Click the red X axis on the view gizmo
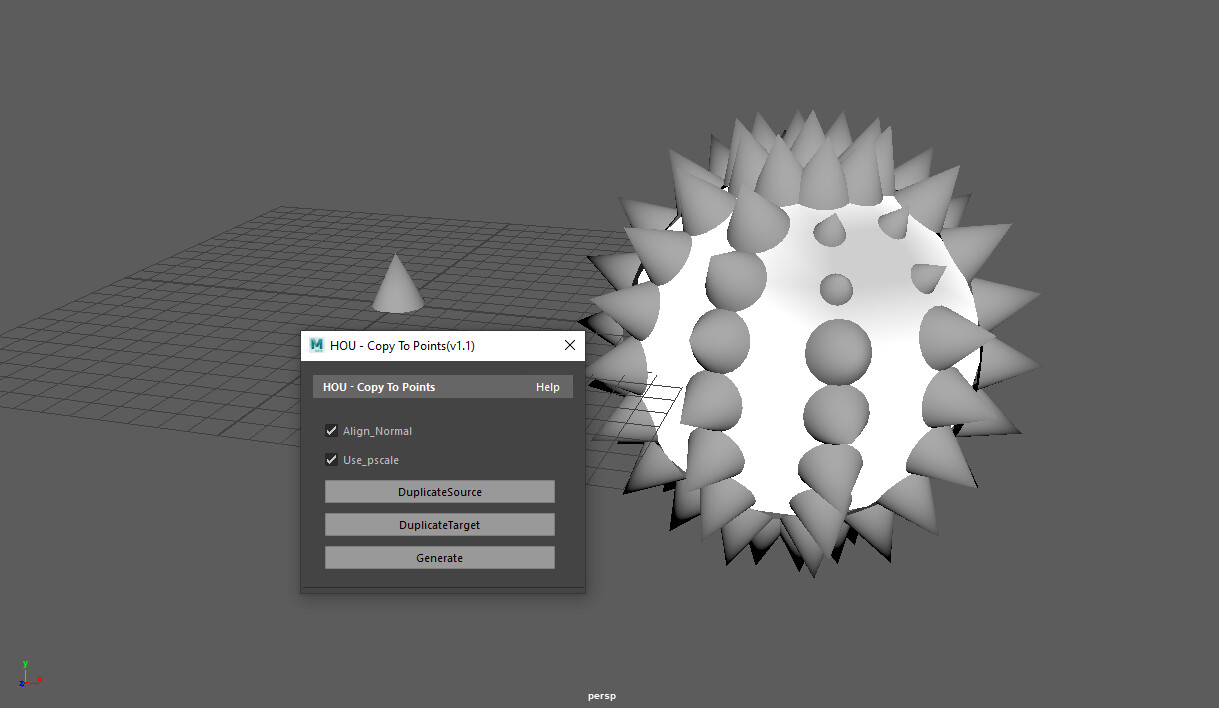 (x=38, y=681)
